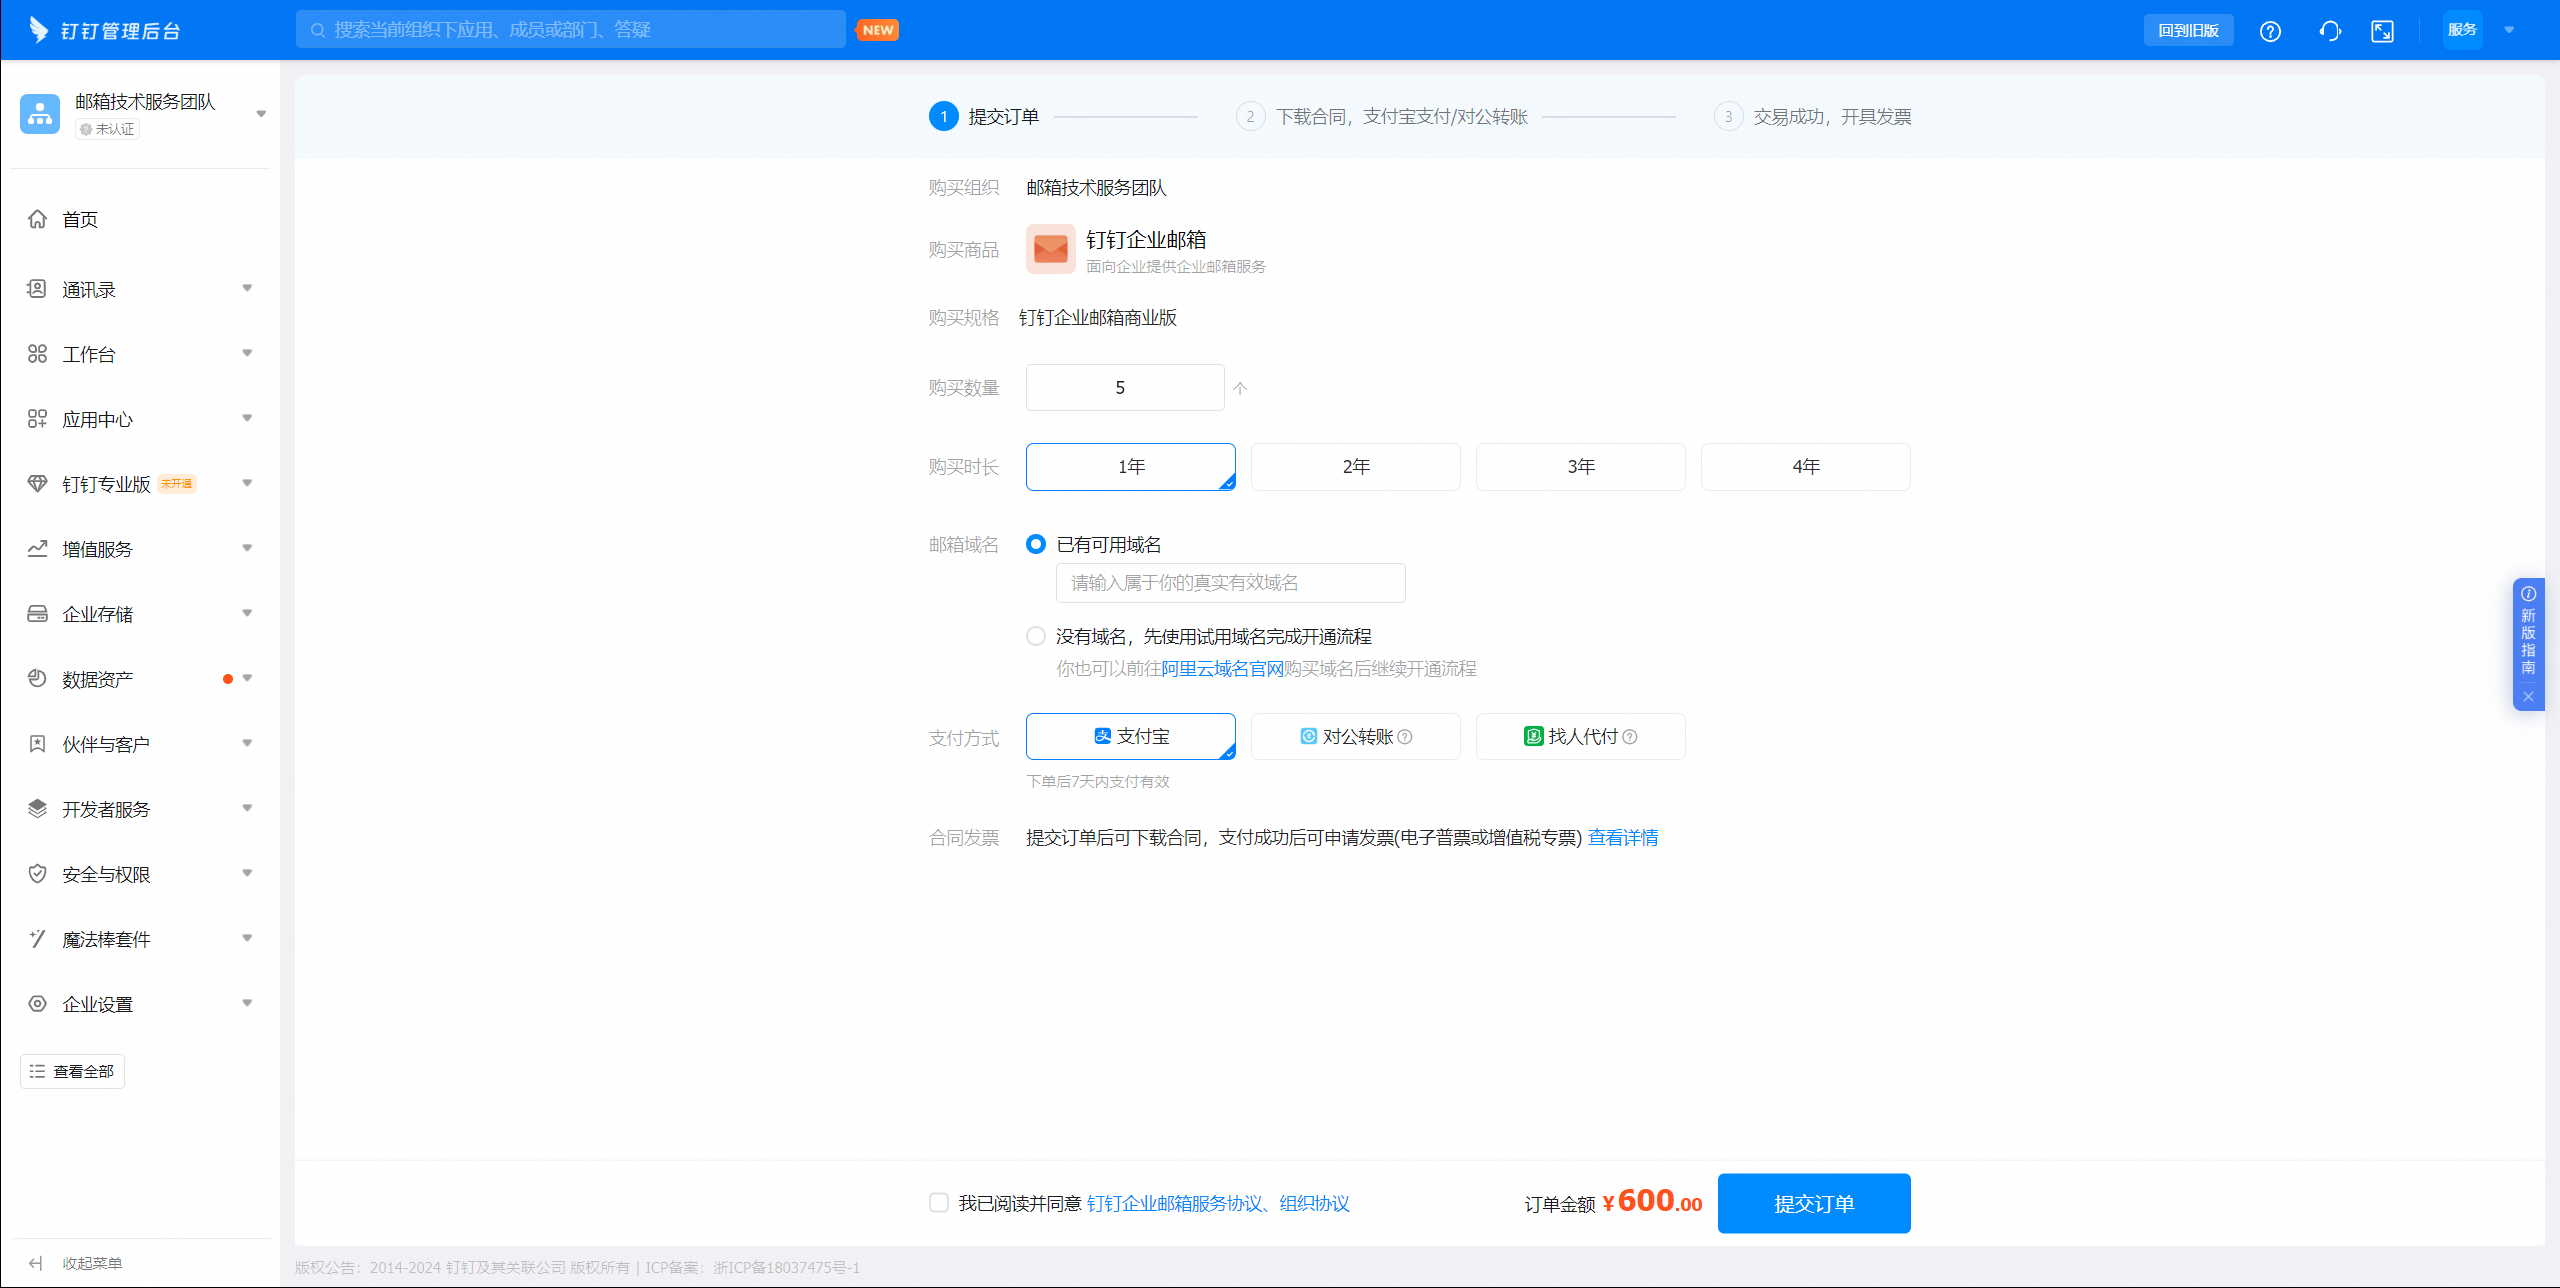The width and height of the screenshot is (2560, 1288).
Task: Select the 已有可用域名 radio button
Action: (x=1036, y=544)
